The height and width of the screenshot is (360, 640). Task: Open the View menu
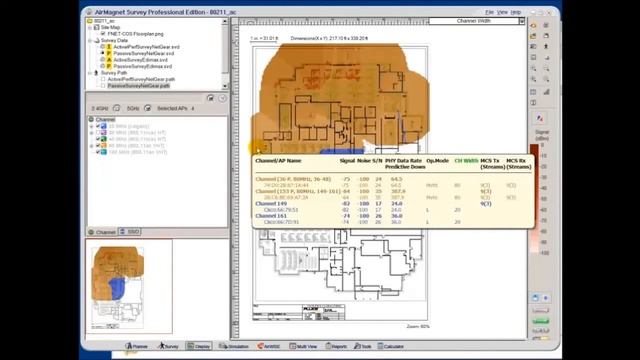(x=502, y=12)
